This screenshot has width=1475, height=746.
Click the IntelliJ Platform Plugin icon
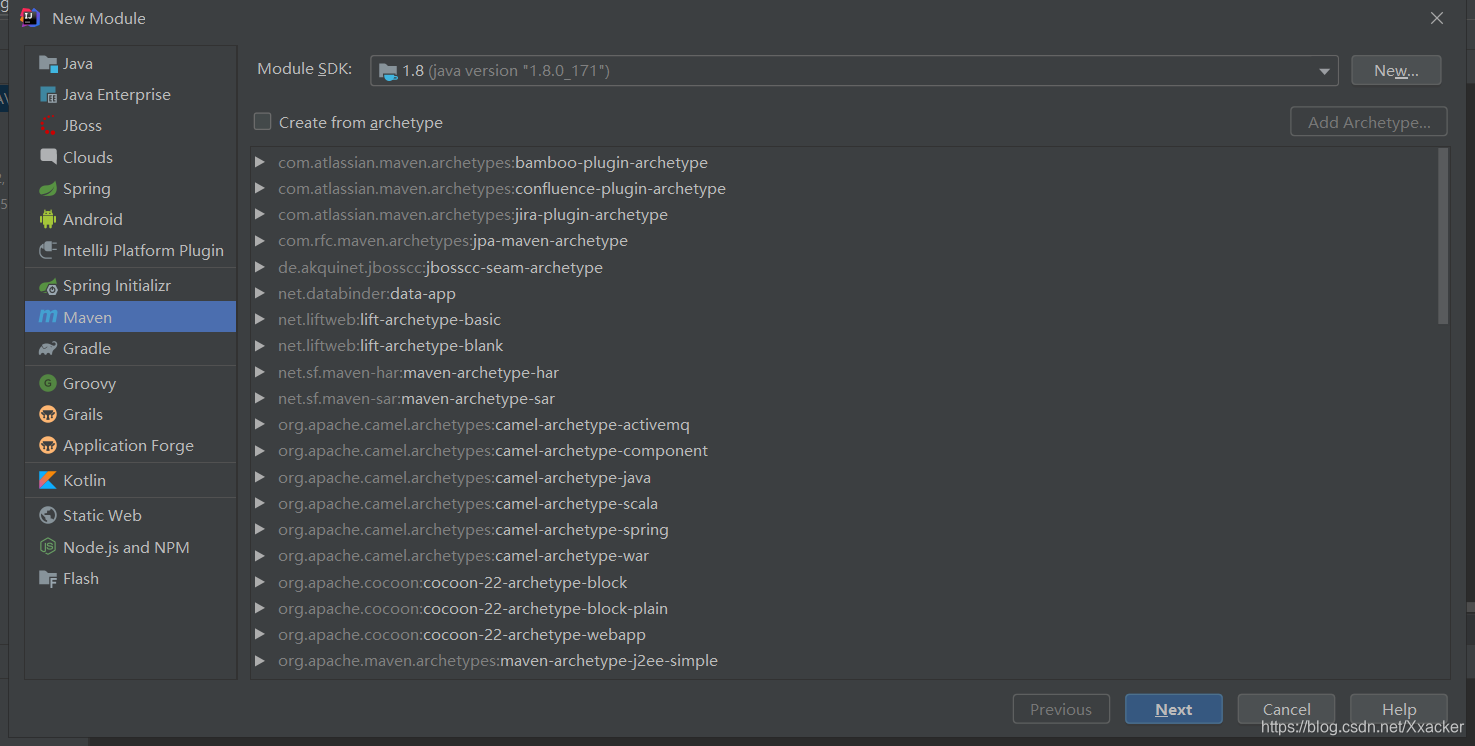[48, 250]
